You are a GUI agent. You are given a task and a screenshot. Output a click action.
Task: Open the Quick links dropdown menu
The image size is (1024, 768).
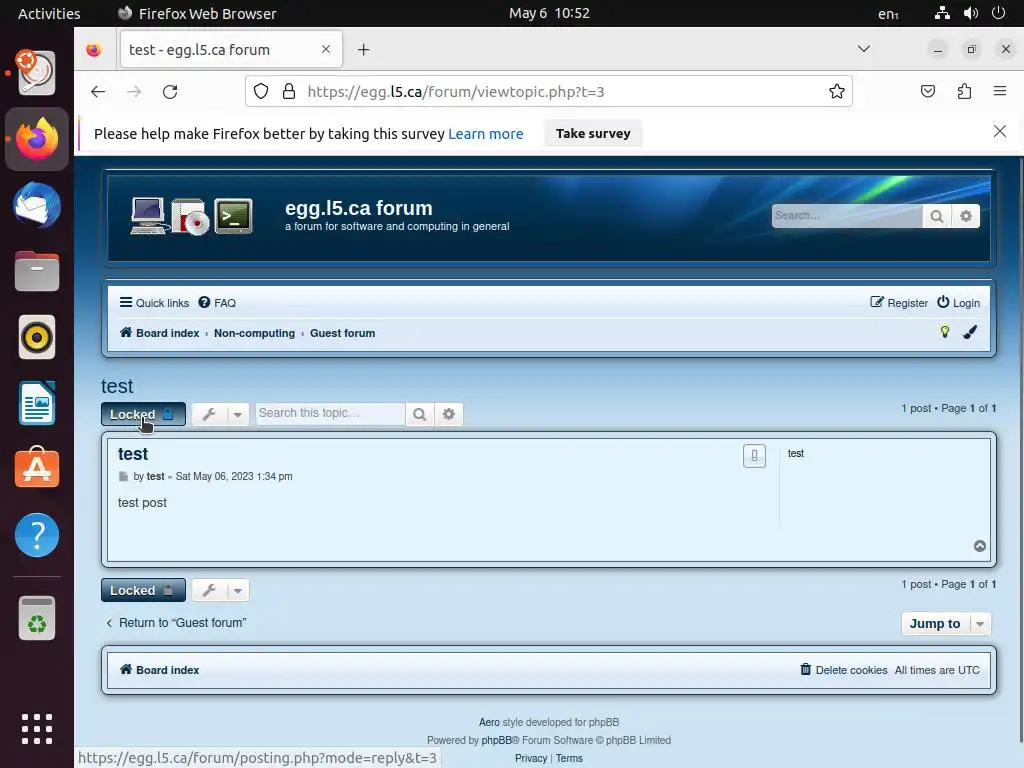(x=154, y=303)
